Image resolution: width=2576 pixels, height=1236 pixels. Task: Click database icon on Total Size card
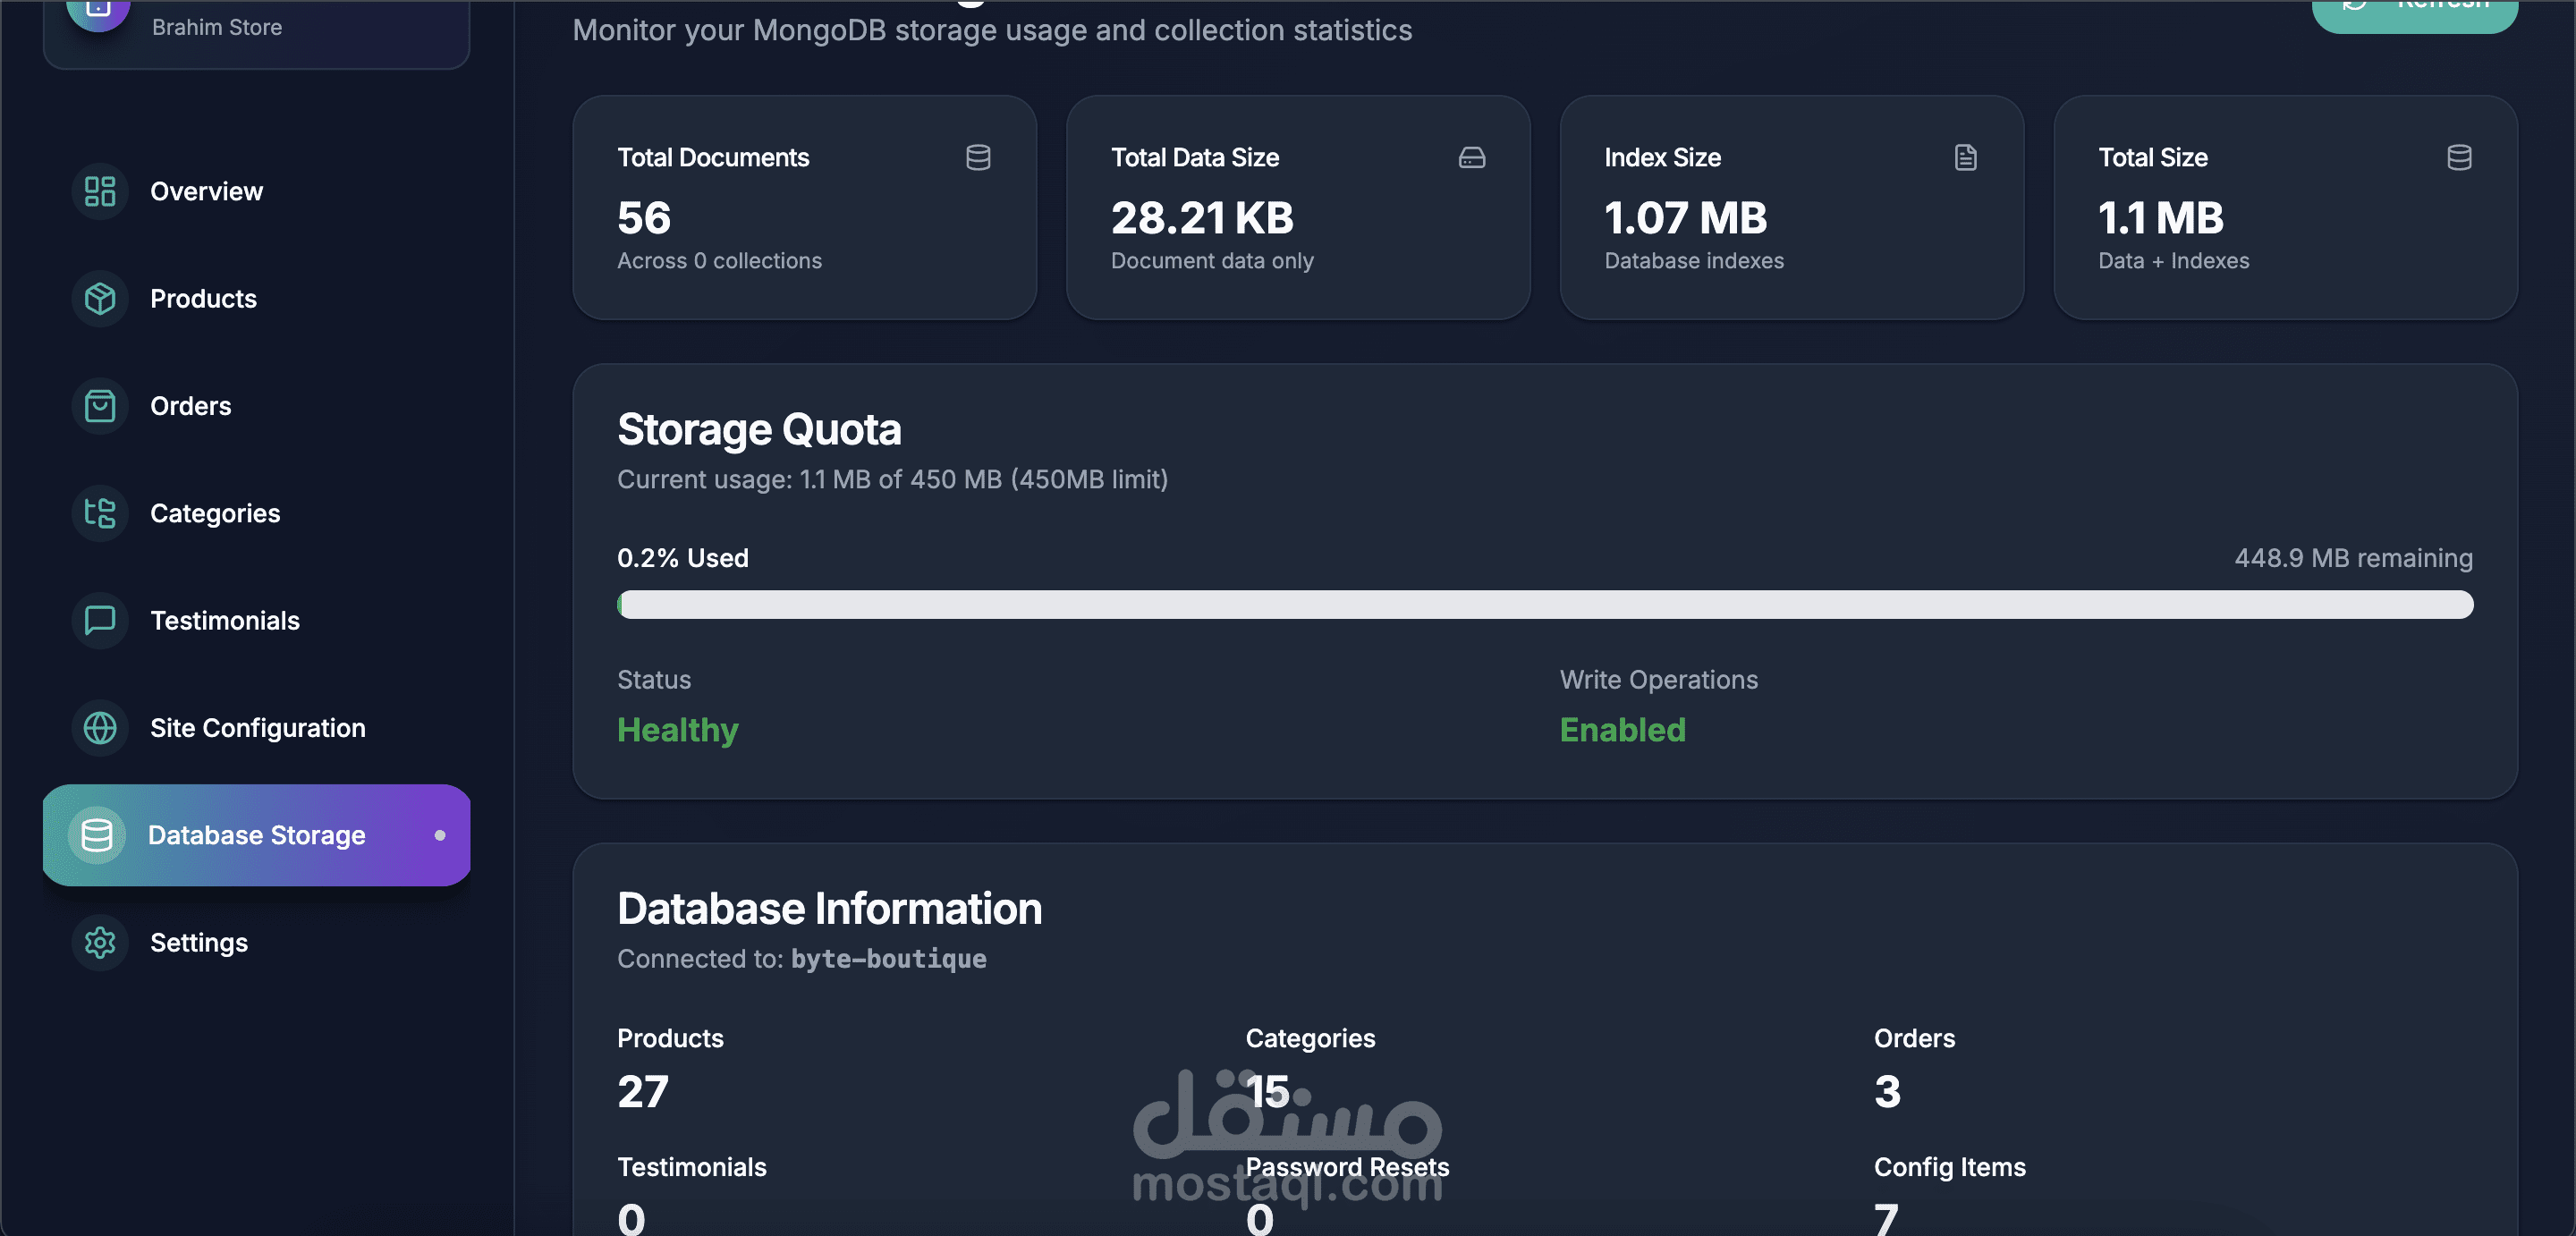point(2459,157)
